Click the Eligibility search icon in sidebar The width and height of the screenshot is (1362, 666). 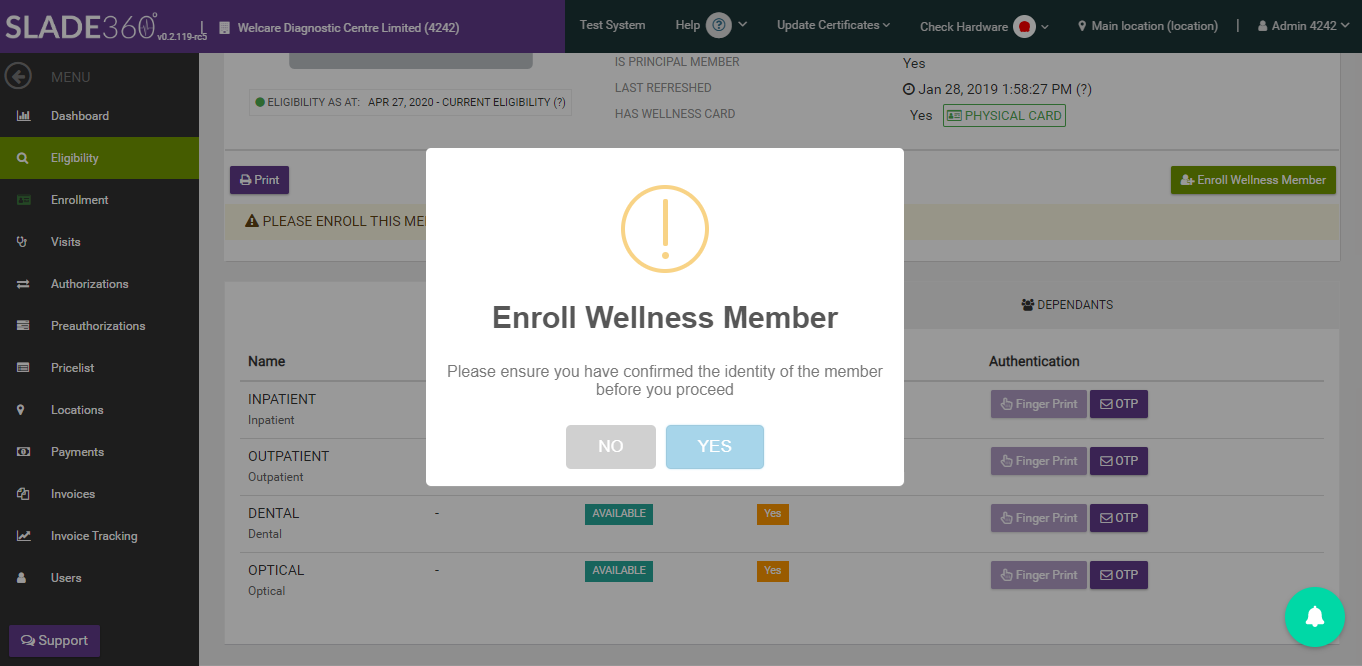(23, 158)
